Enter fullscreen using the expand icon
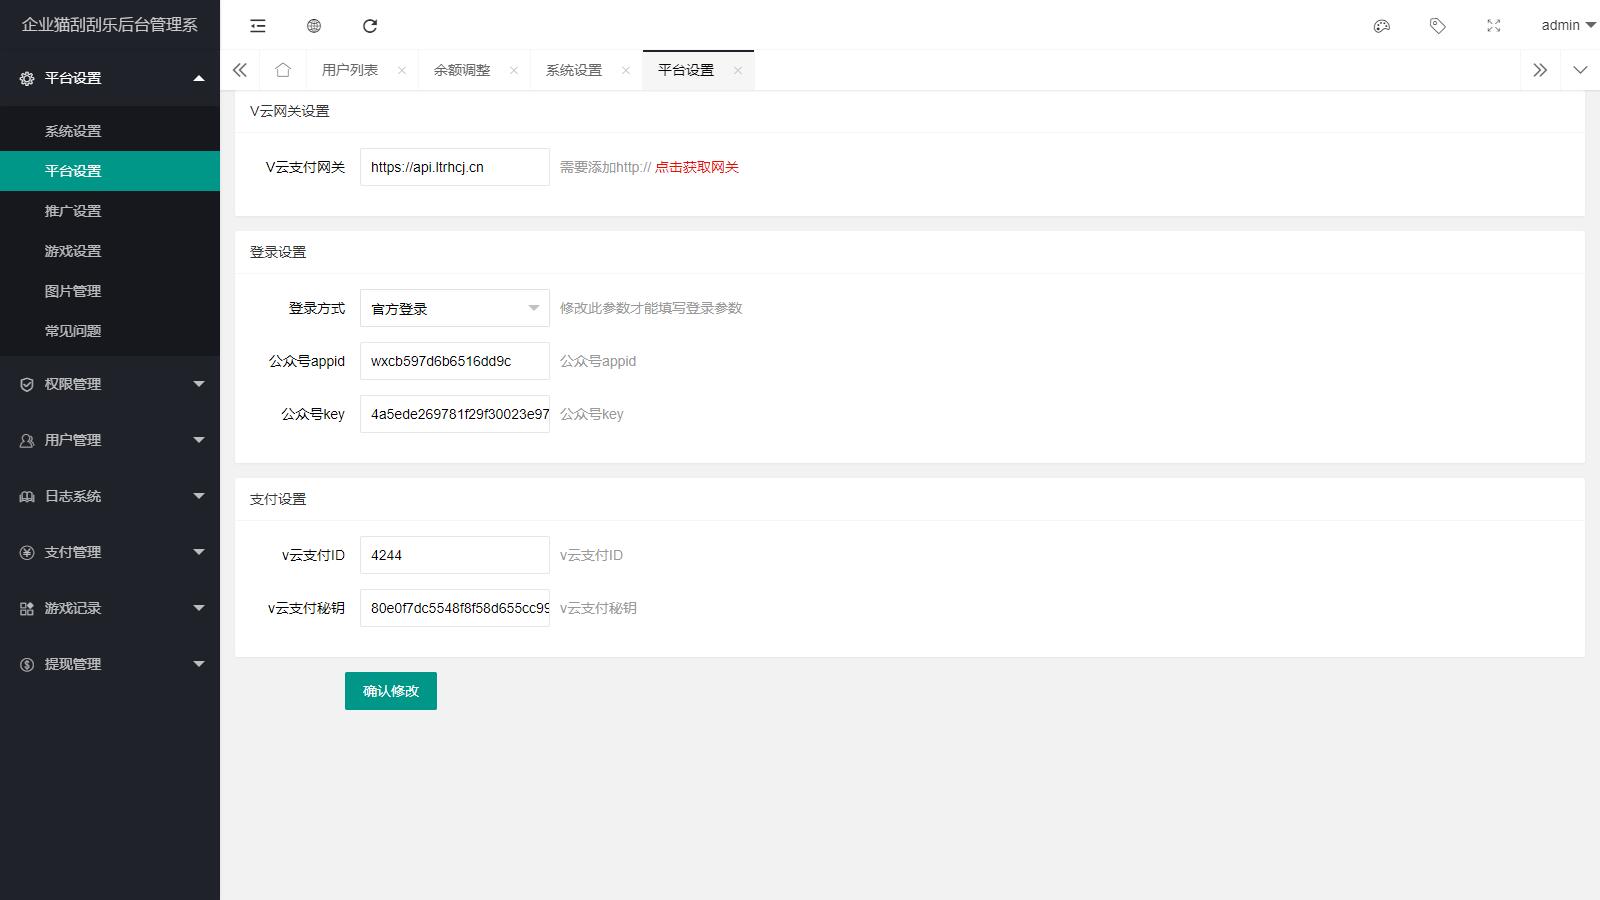 1494,26
